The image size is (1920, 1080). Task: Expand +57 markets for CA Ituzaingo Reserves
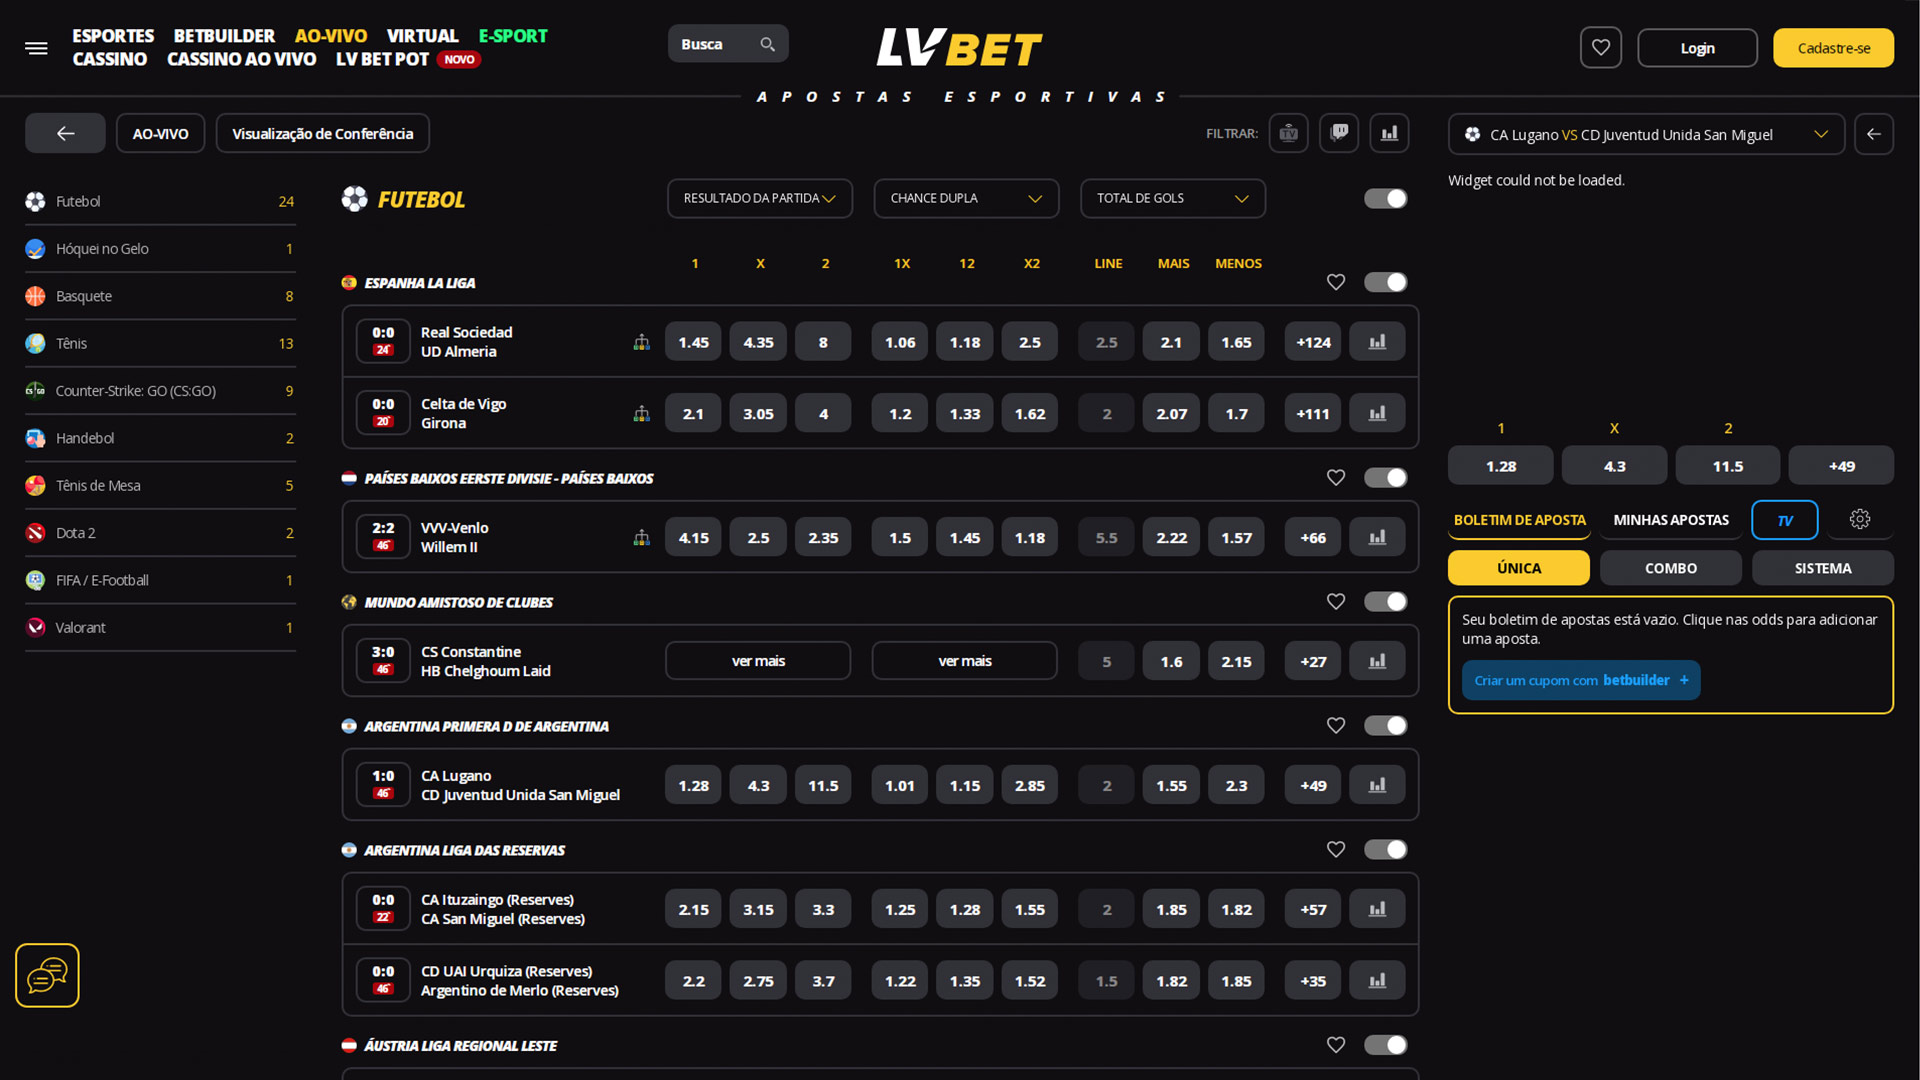point(1312,909)
